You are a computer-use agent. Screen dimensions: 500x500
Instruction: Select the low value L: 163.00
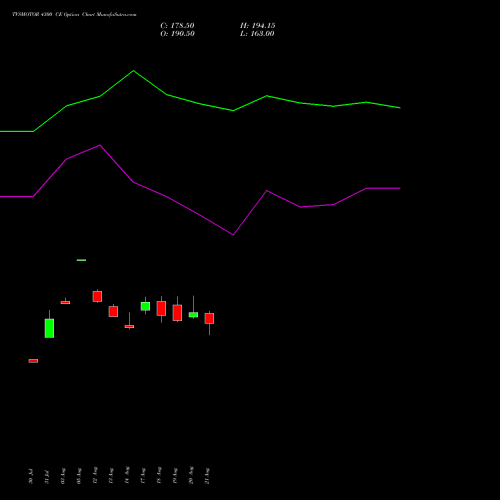click(257, 34)
